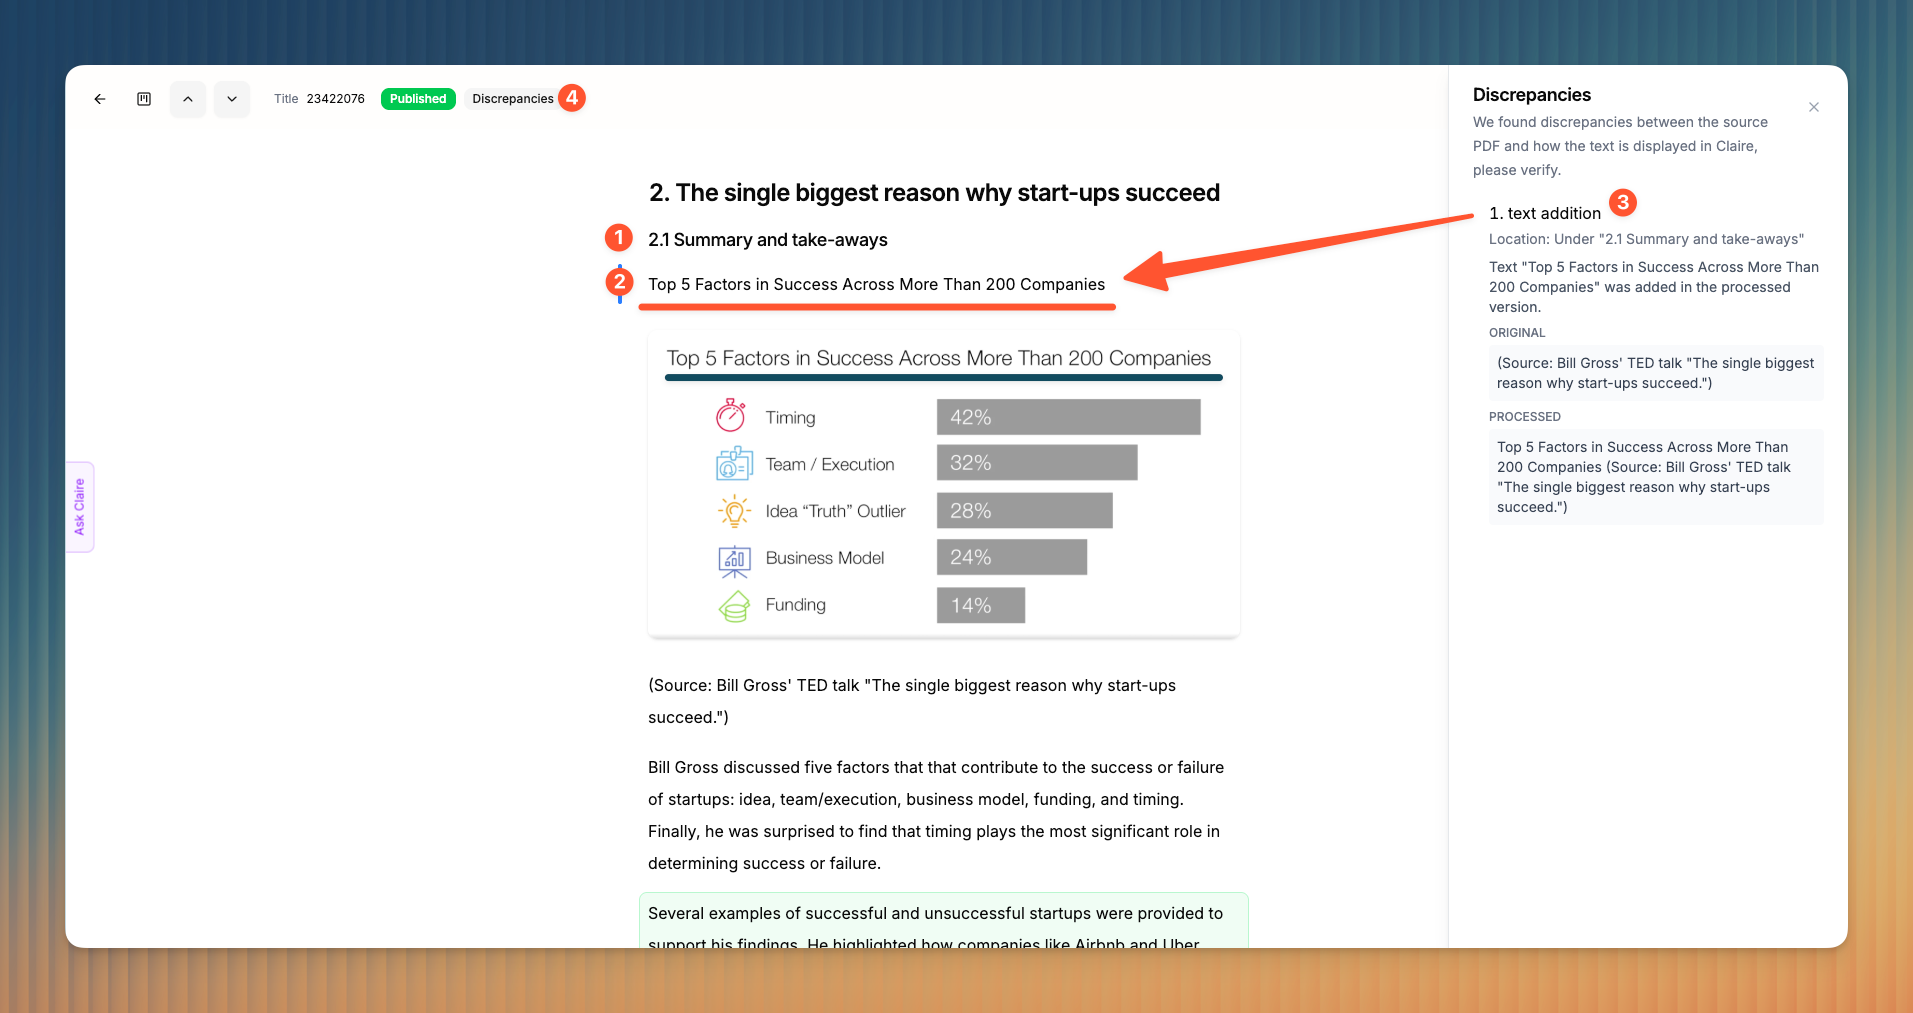
Task: Go to next document with down chevron
Action: 232,99
